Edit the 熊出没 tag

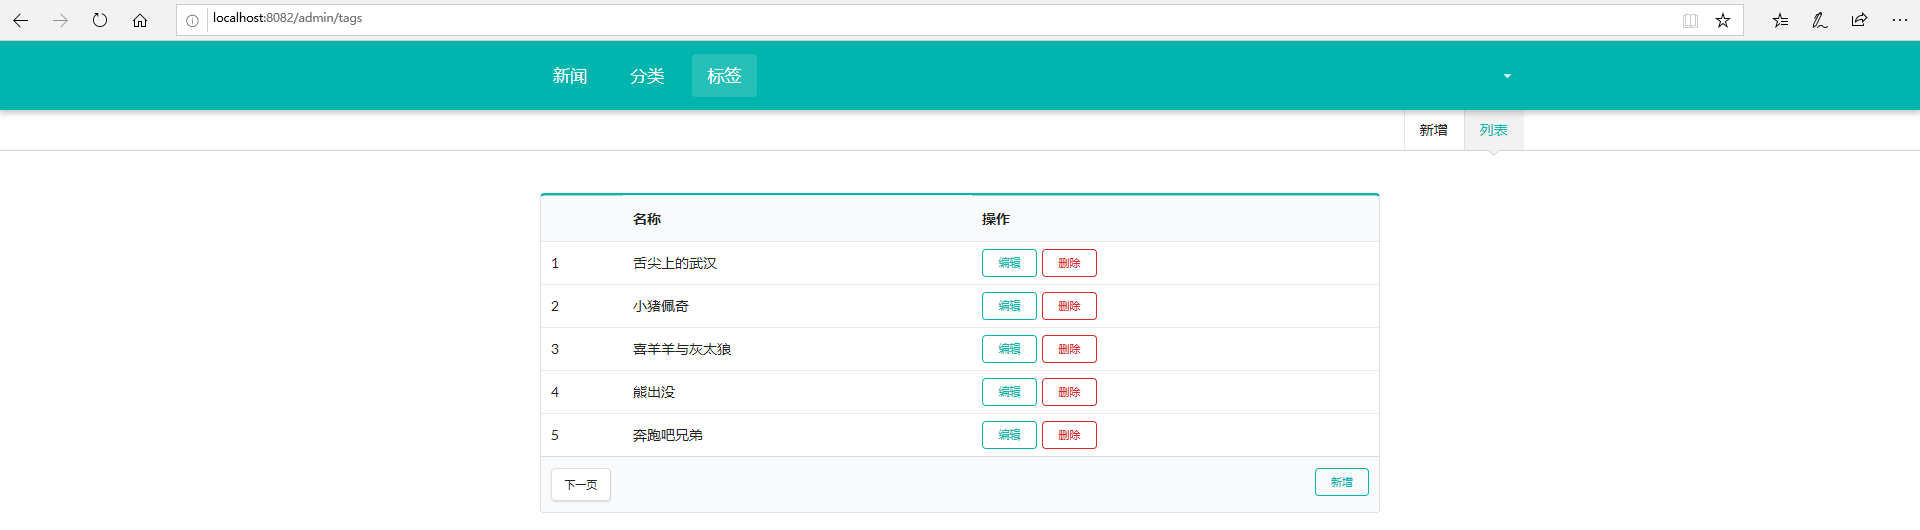tap(1009, 392)
